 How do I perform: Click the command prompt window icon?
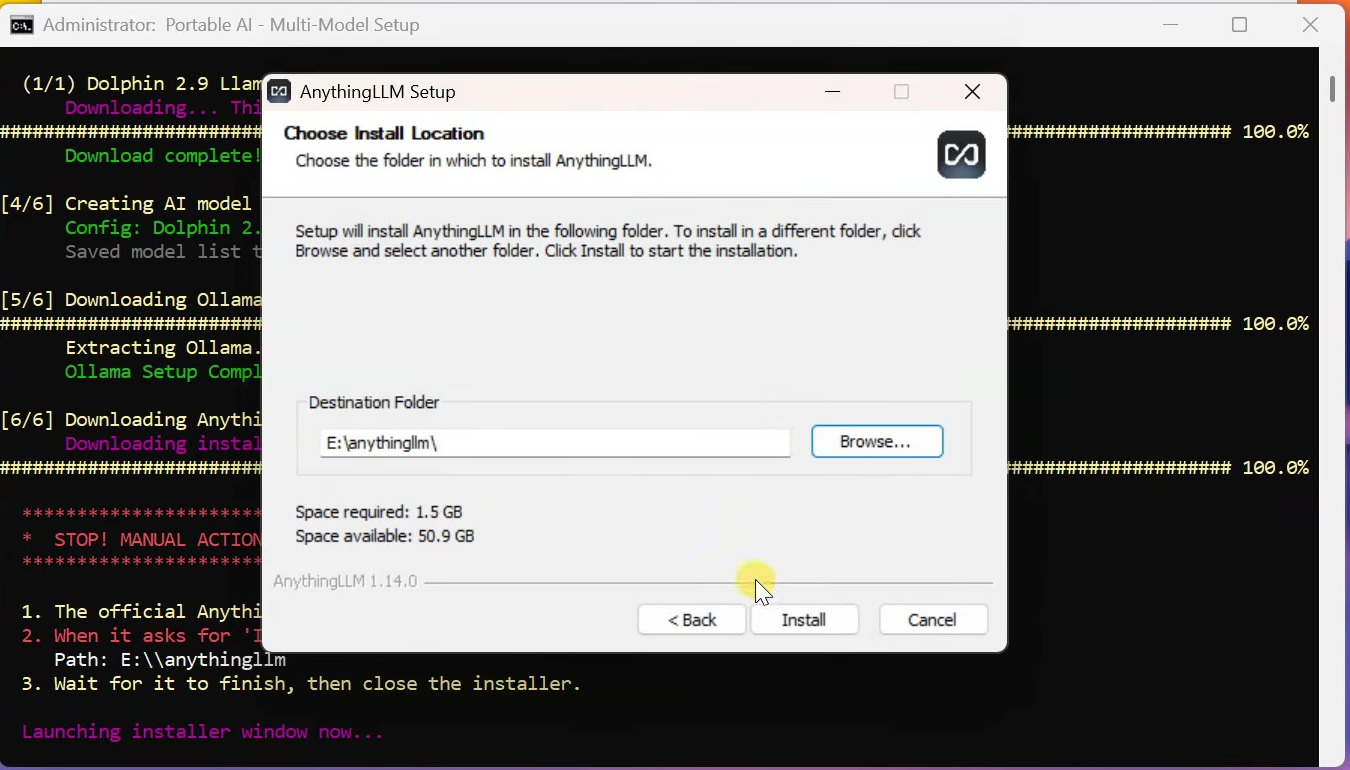pos(21,25)
